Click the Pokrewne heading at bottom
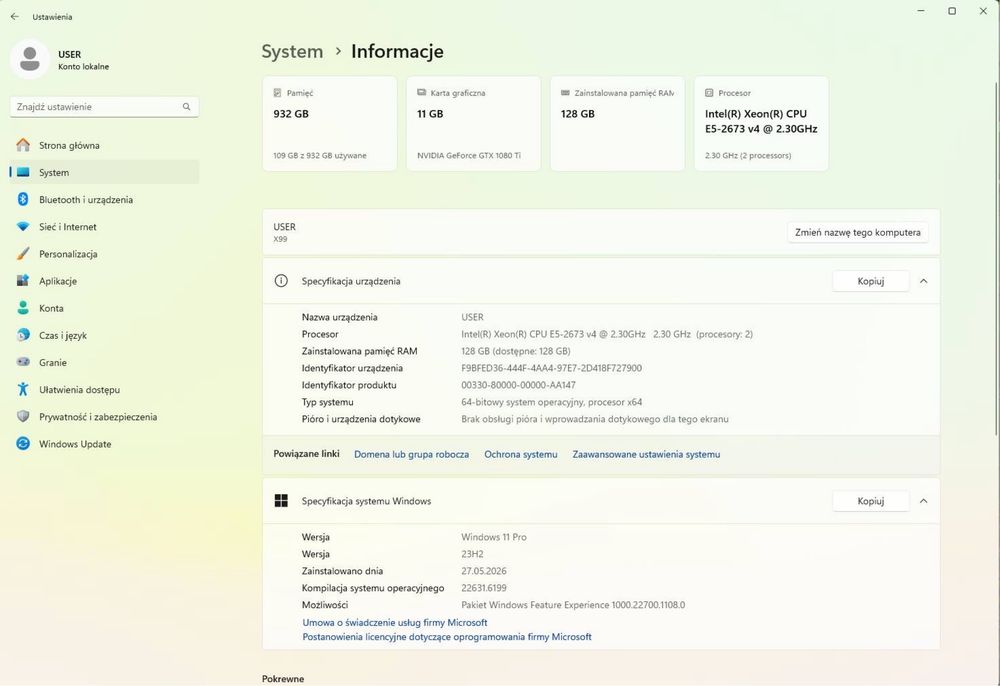 pyautogui.click(x=283, y=679)
